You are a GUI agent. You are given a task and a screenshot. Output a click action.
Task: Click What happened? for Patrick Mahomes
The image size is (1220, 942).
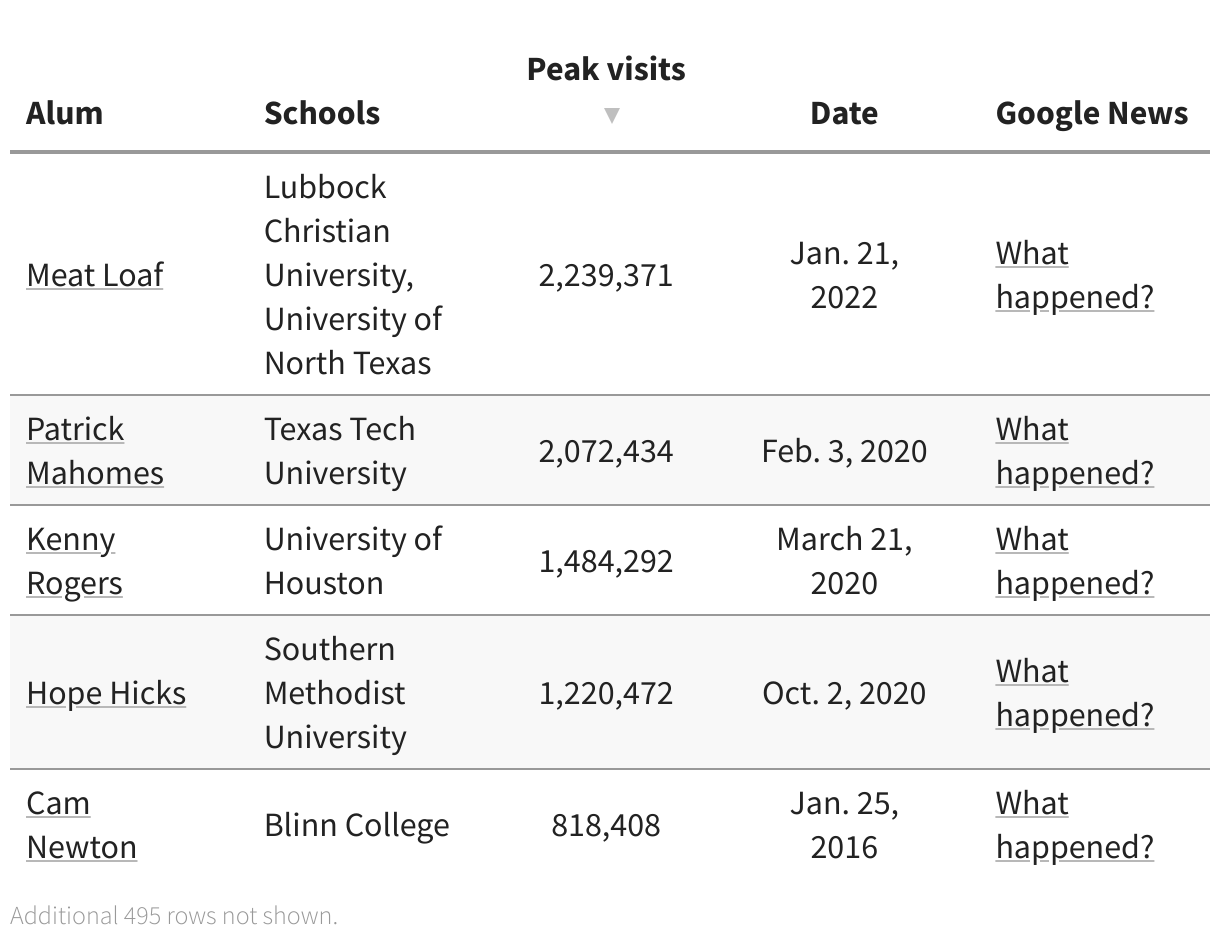click(1074, 451)
